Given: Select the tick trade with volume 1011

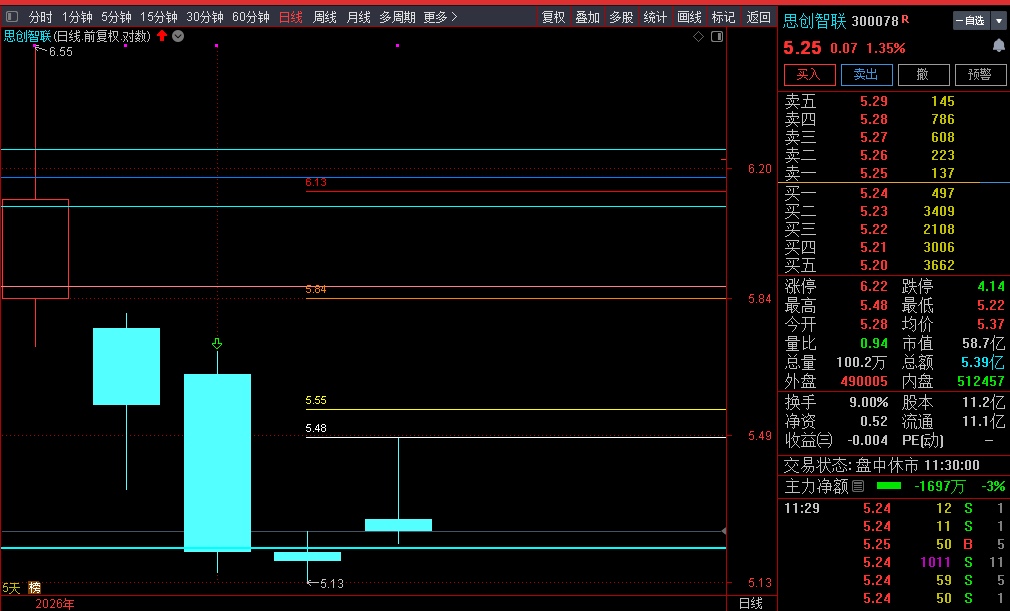Looking at the screenshot, I should click(893, 563).
